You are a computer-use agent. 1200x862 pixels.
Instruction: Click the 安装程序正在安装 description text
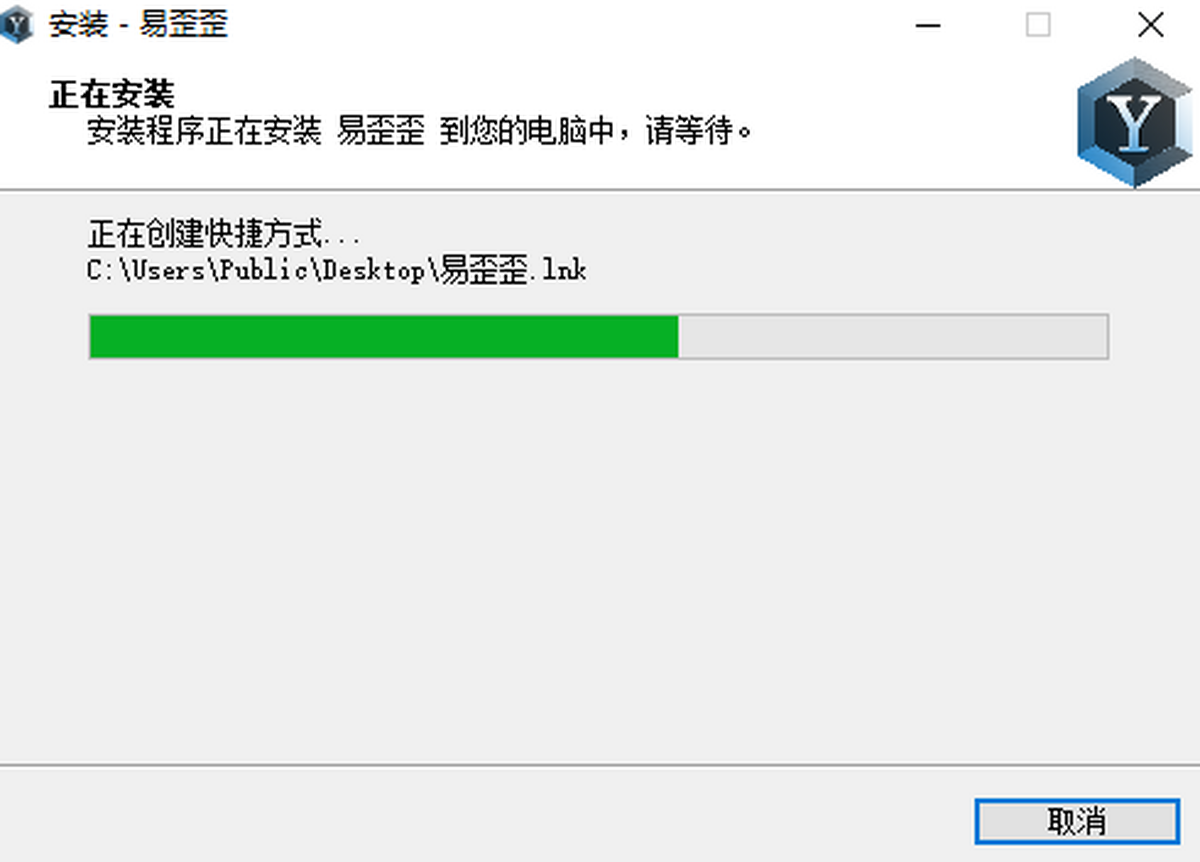[x=203, y=130]
